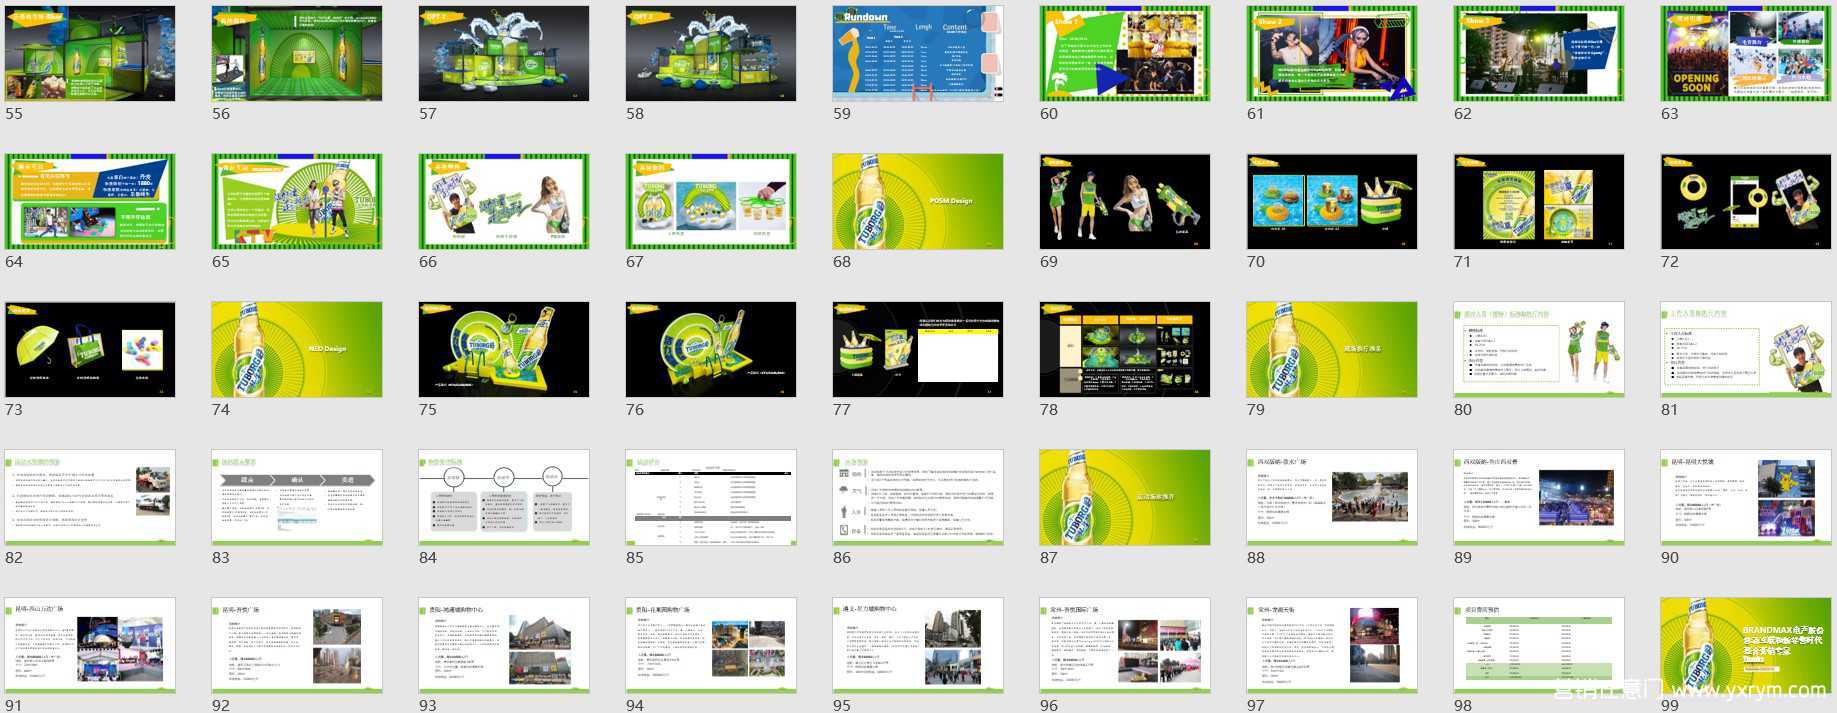
Task: Choose slide 84 with three circles flowchart
Action: click(x=504, y=497)
